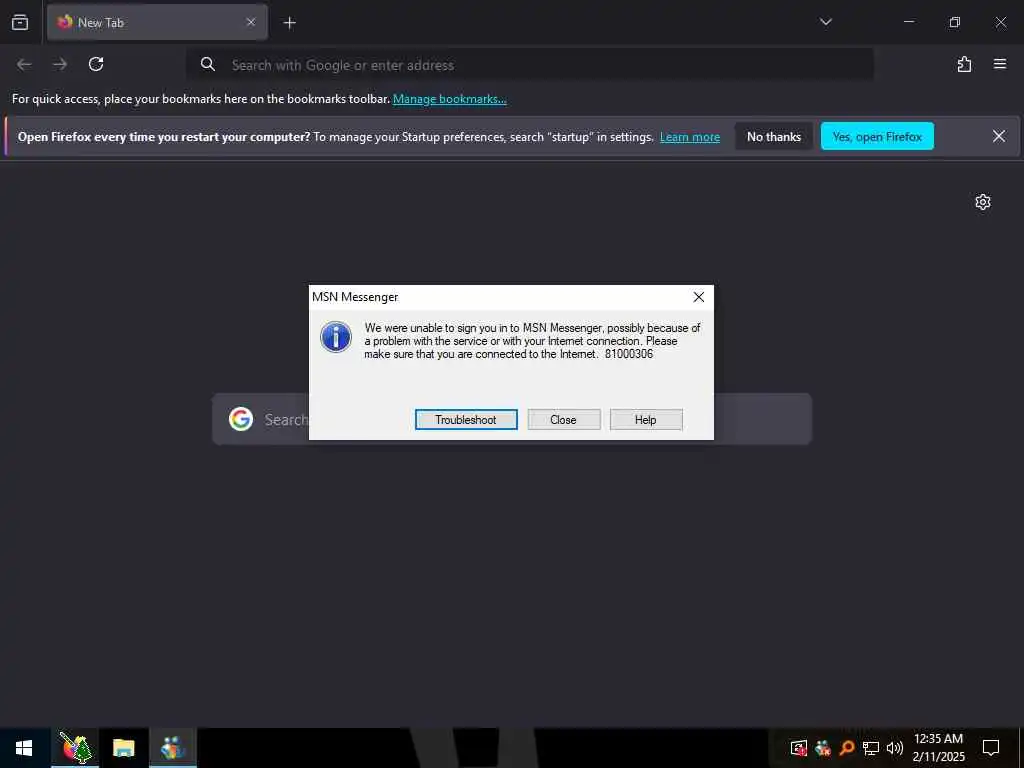Open the Firefox hamburger application menu

pos(1000,64)
